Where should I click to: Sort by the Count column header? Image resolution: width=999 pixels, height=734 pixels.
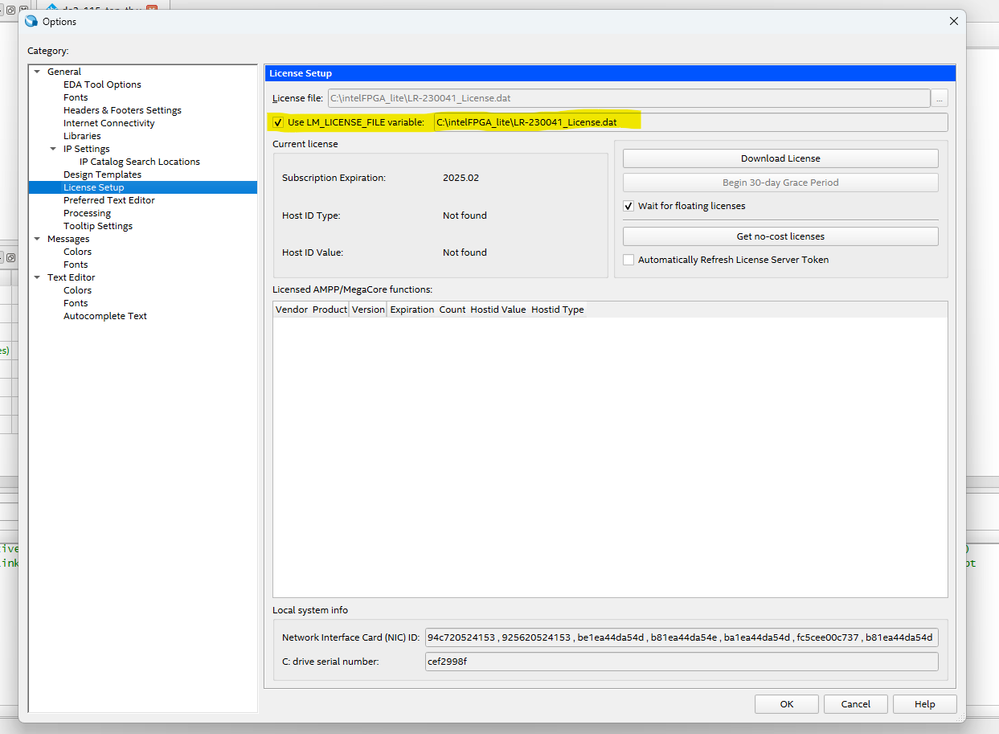click(452, 310)
